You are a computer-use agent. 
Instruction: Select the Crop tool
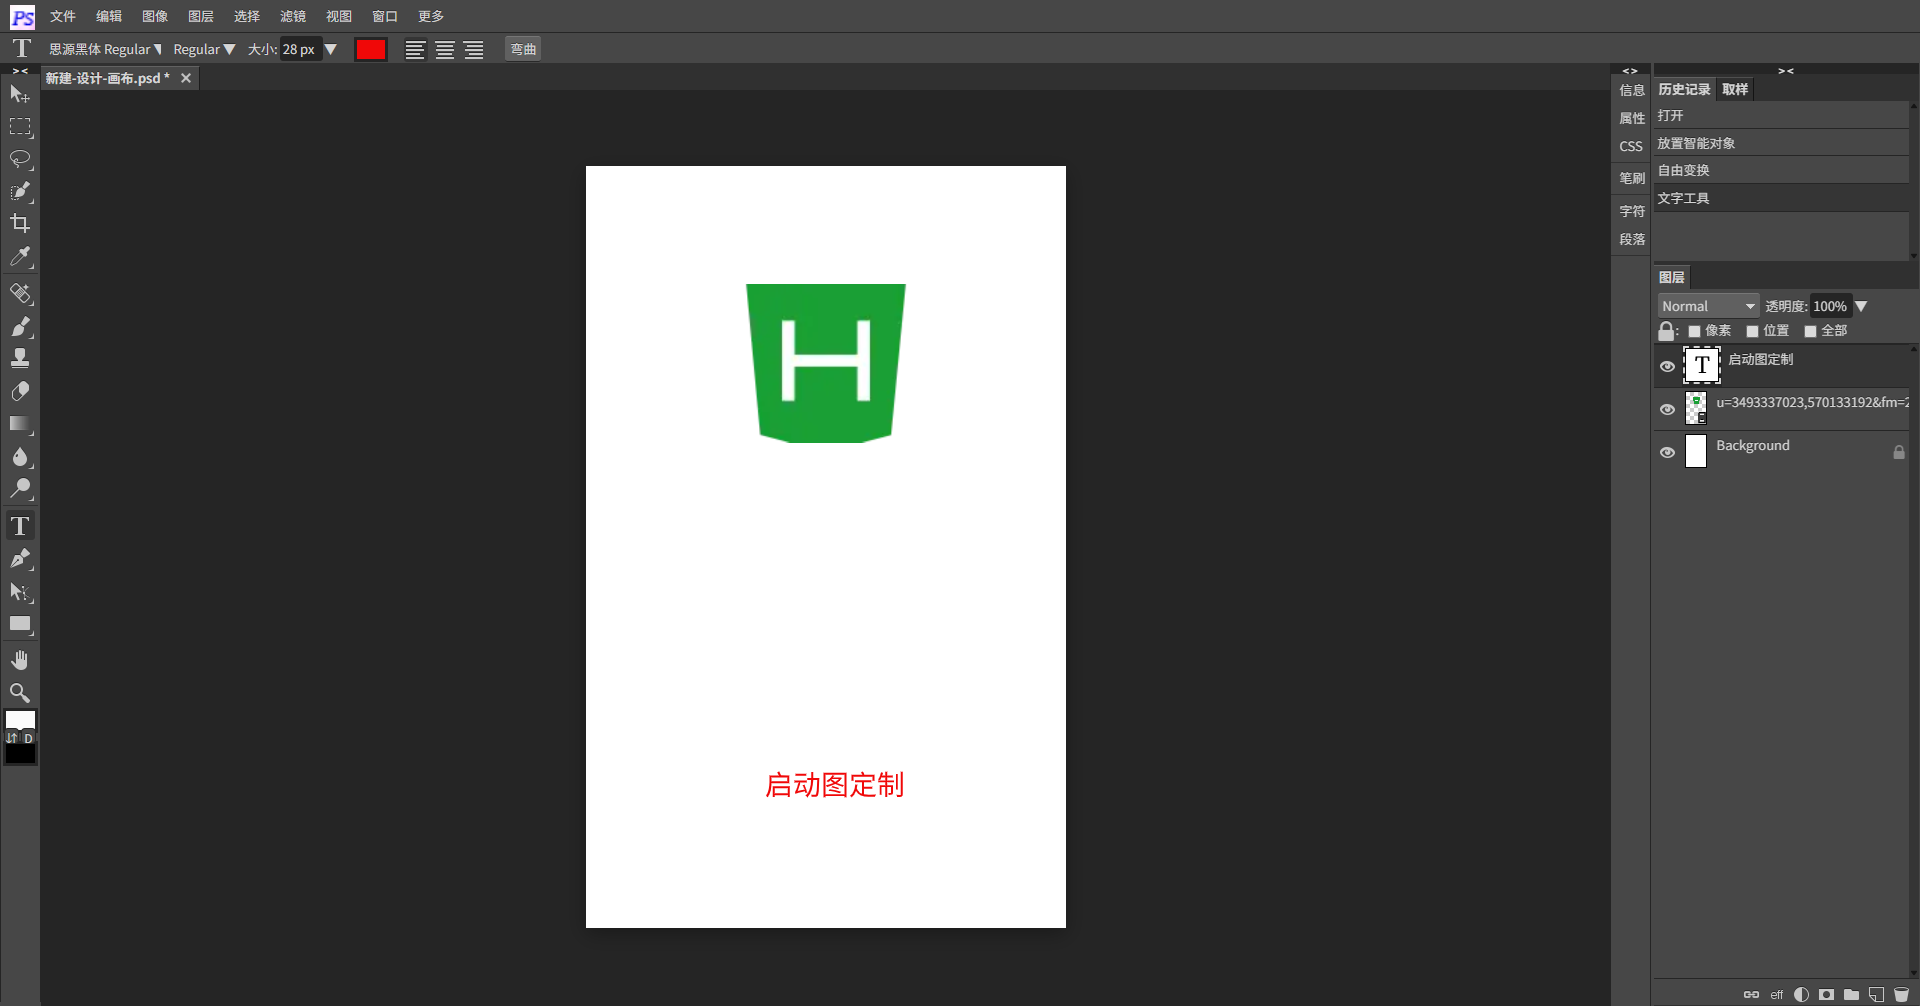[20, 223]
